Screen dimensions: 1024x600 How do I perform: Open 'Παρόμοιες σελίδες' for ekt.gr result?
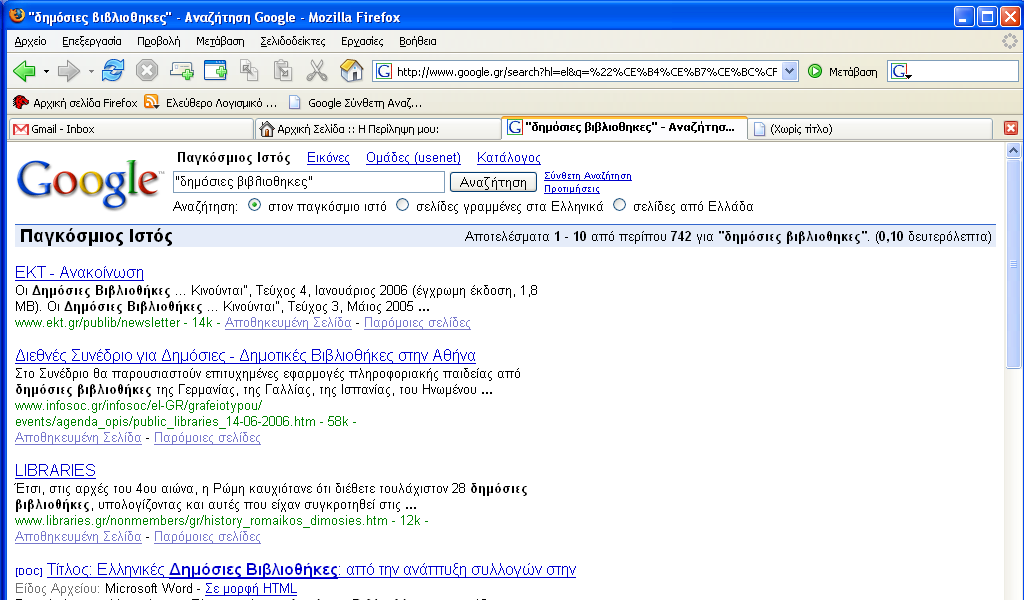tap(417, 323)
